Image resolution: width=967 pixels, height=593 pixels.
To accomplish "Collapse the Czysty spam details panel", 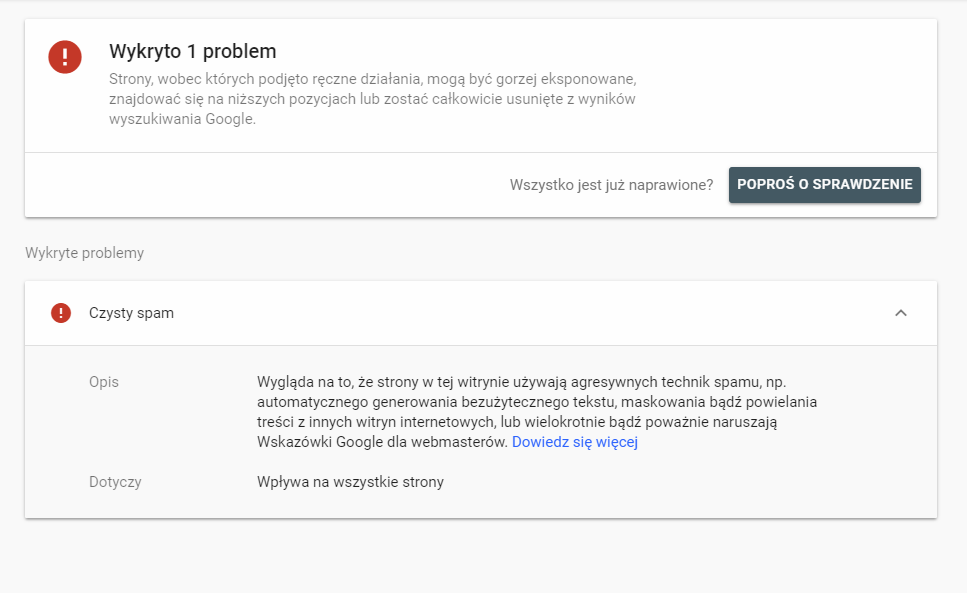I will click(900, 313).
